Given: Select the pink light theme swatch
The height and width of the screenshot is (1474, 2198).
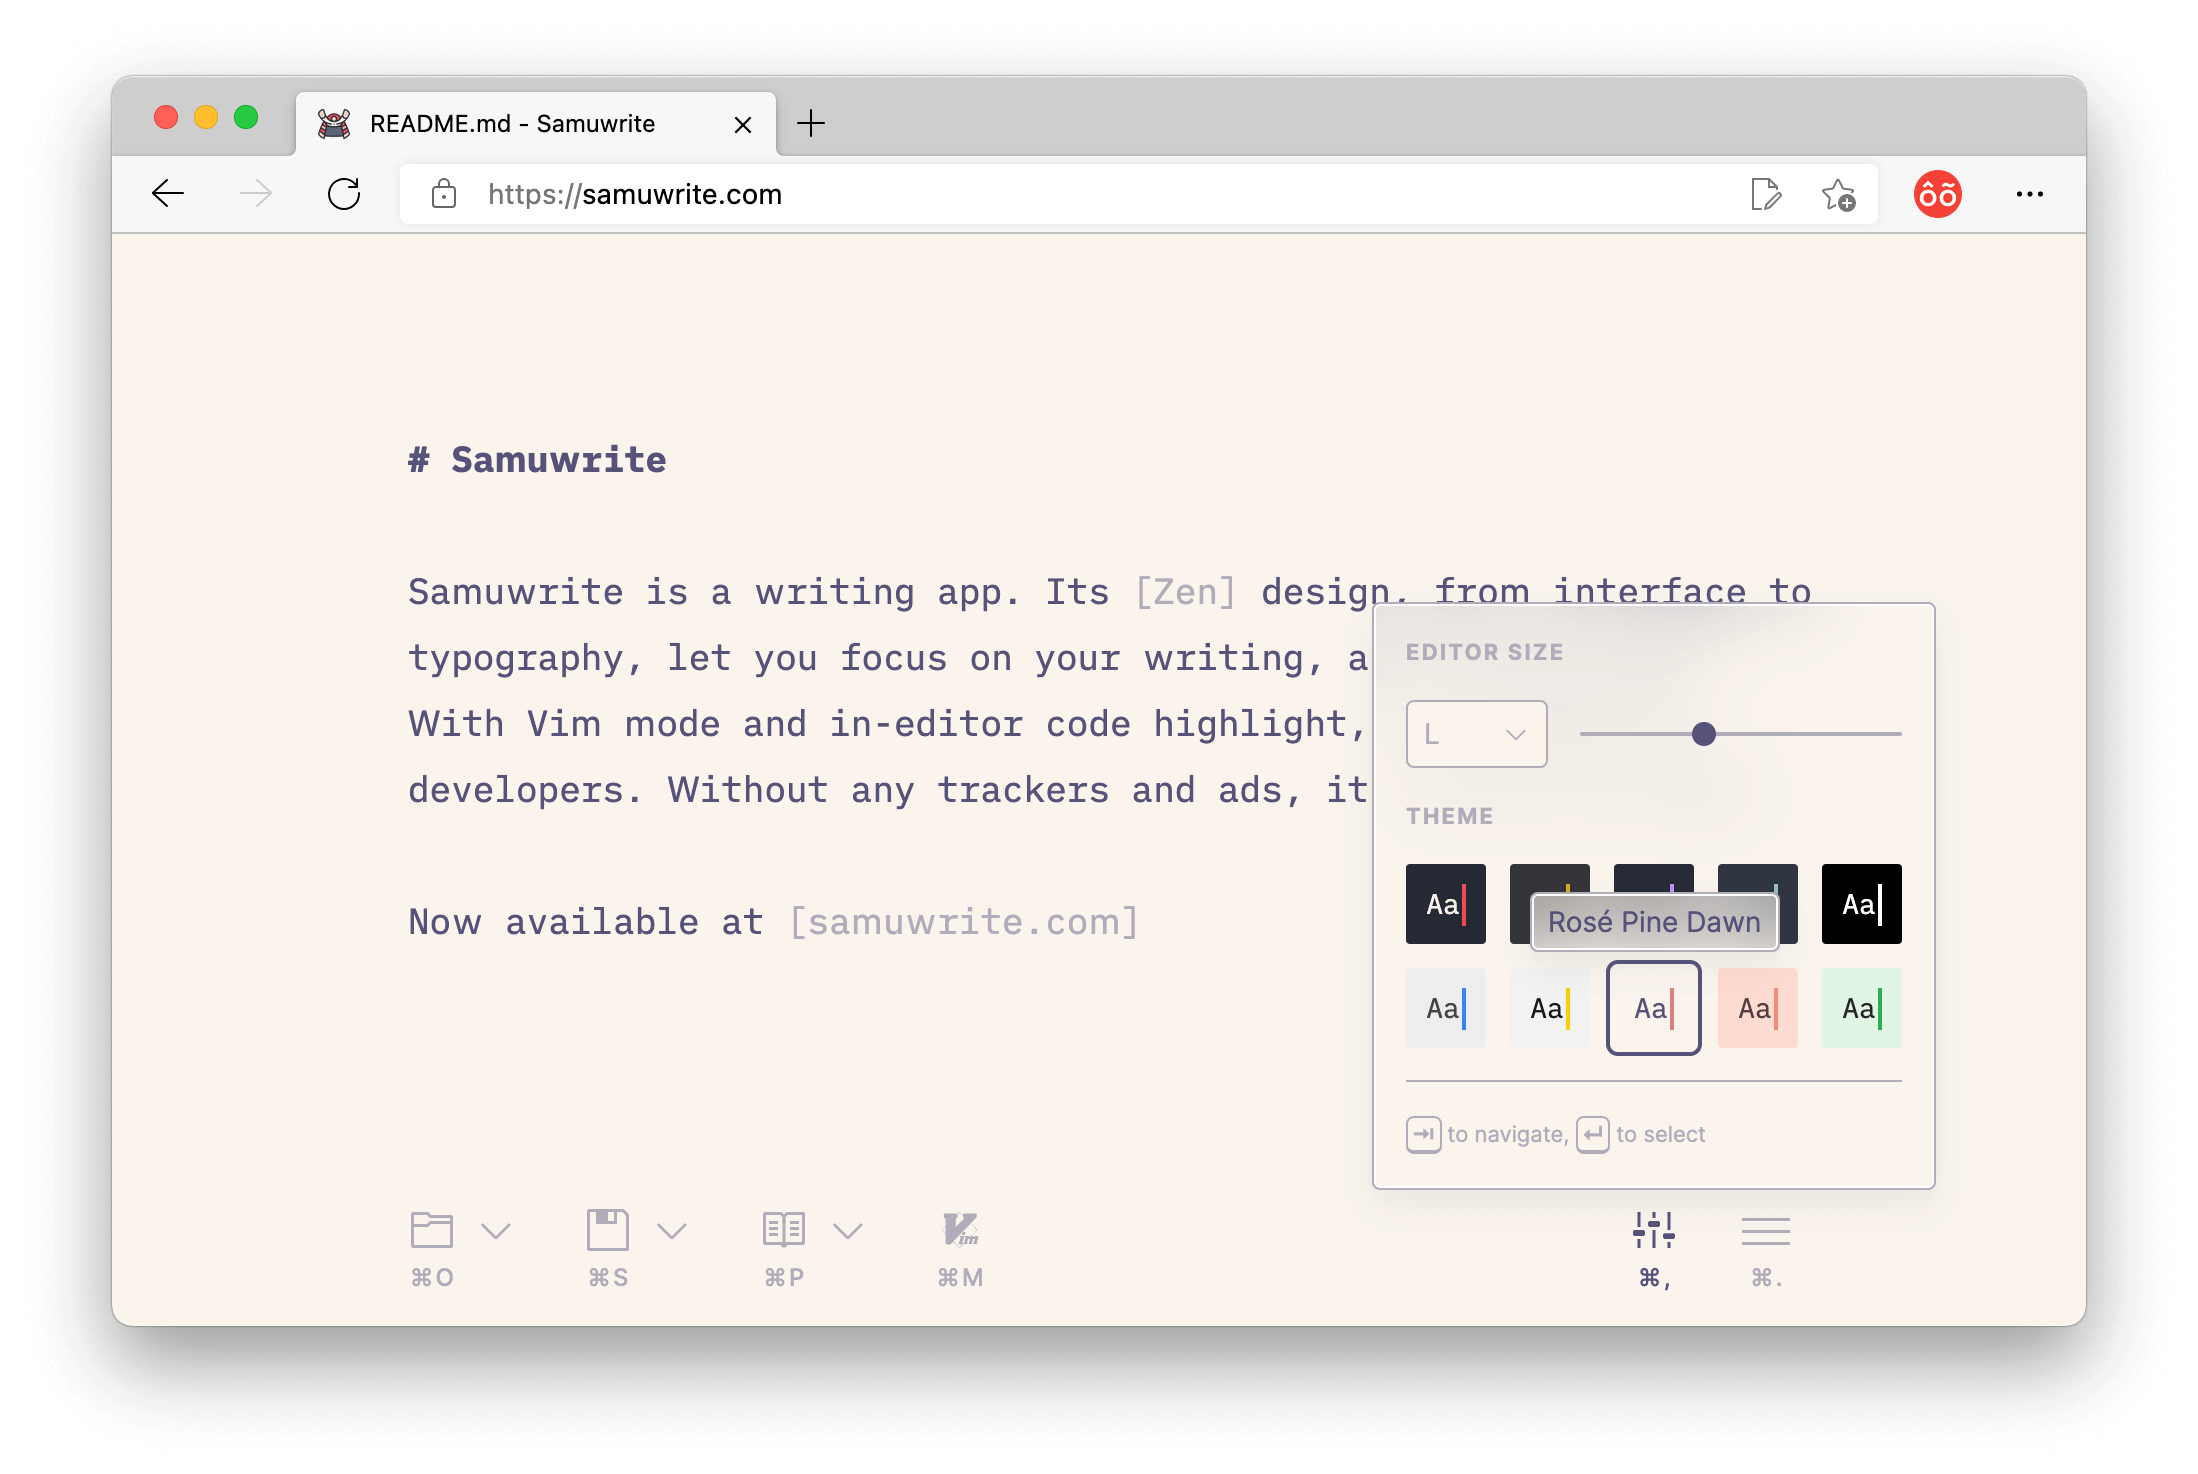Looking at the screenshot, I should click(1757, 1008).
